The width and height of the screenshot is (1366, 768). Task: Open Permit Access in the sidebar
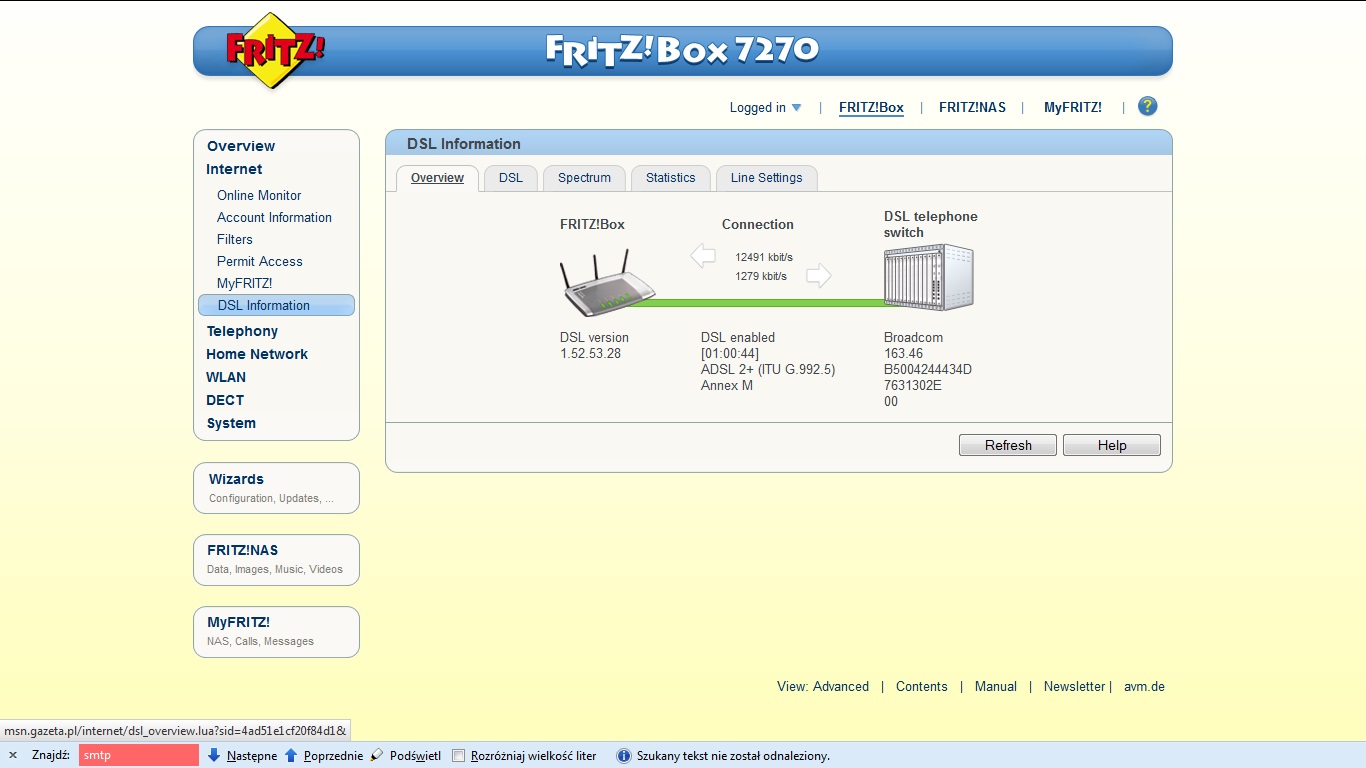[260, 261]
